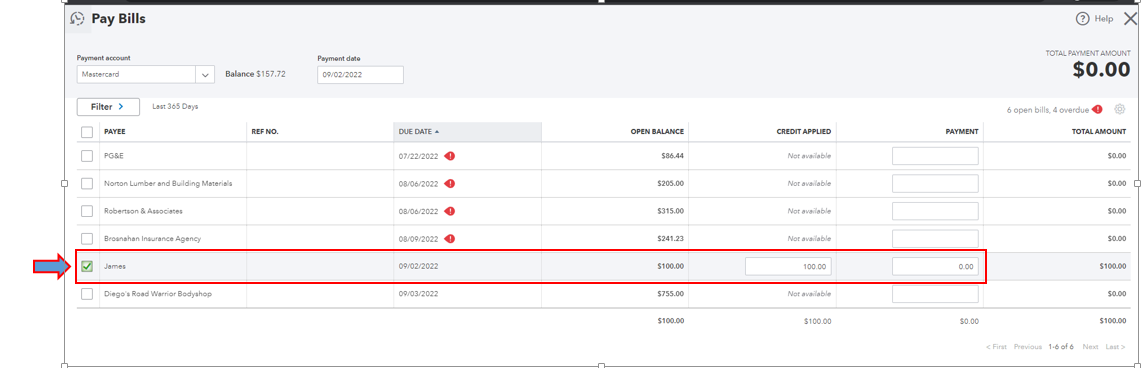Expand the Filter options
The image size is (1141, 368).
point(108,107)
